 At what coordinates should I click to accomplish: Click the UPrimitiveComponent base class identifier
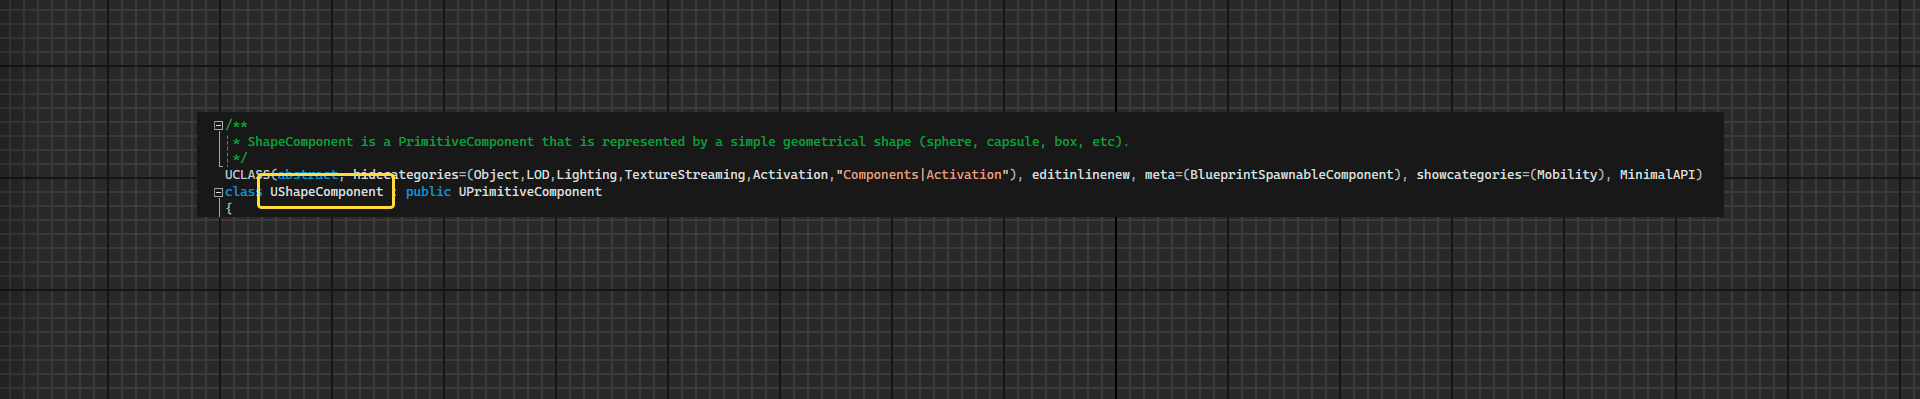[530, 192]
